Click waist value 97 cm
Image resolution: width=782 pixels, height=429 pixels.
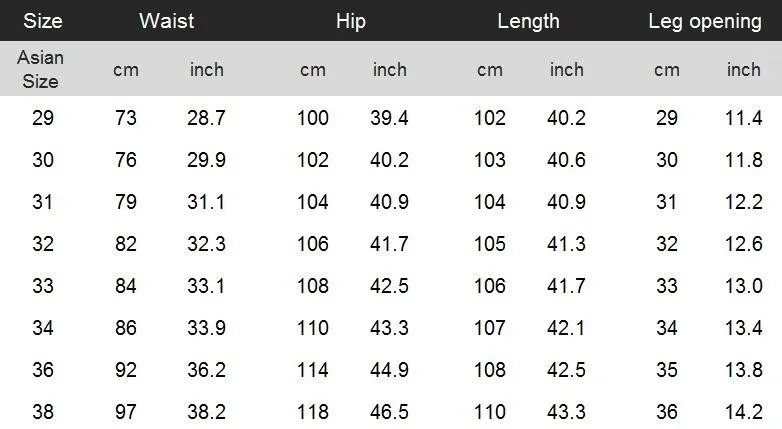point(125,412)
